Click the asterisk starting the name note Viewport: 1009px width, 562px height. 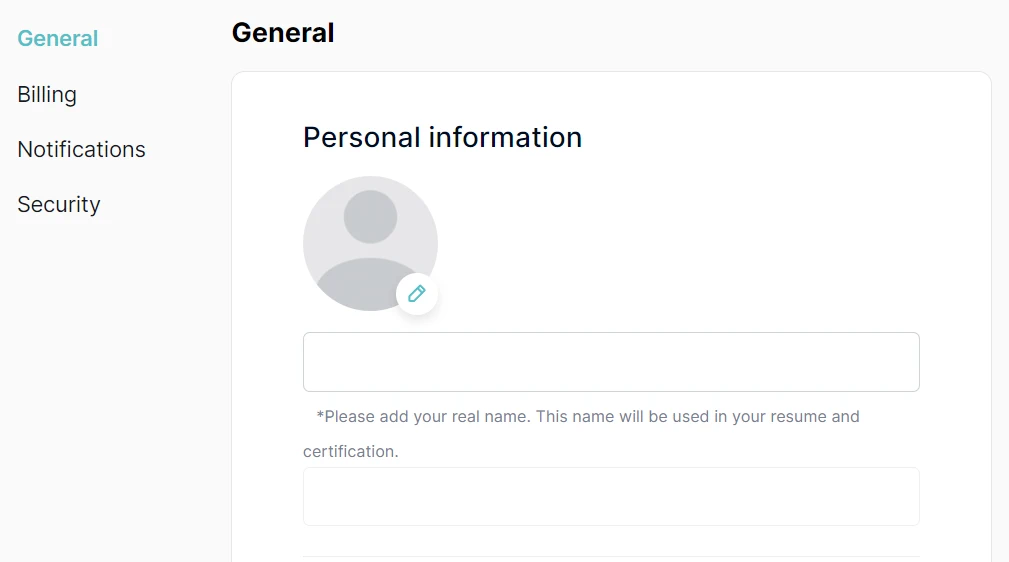click(x=320, y=417)
